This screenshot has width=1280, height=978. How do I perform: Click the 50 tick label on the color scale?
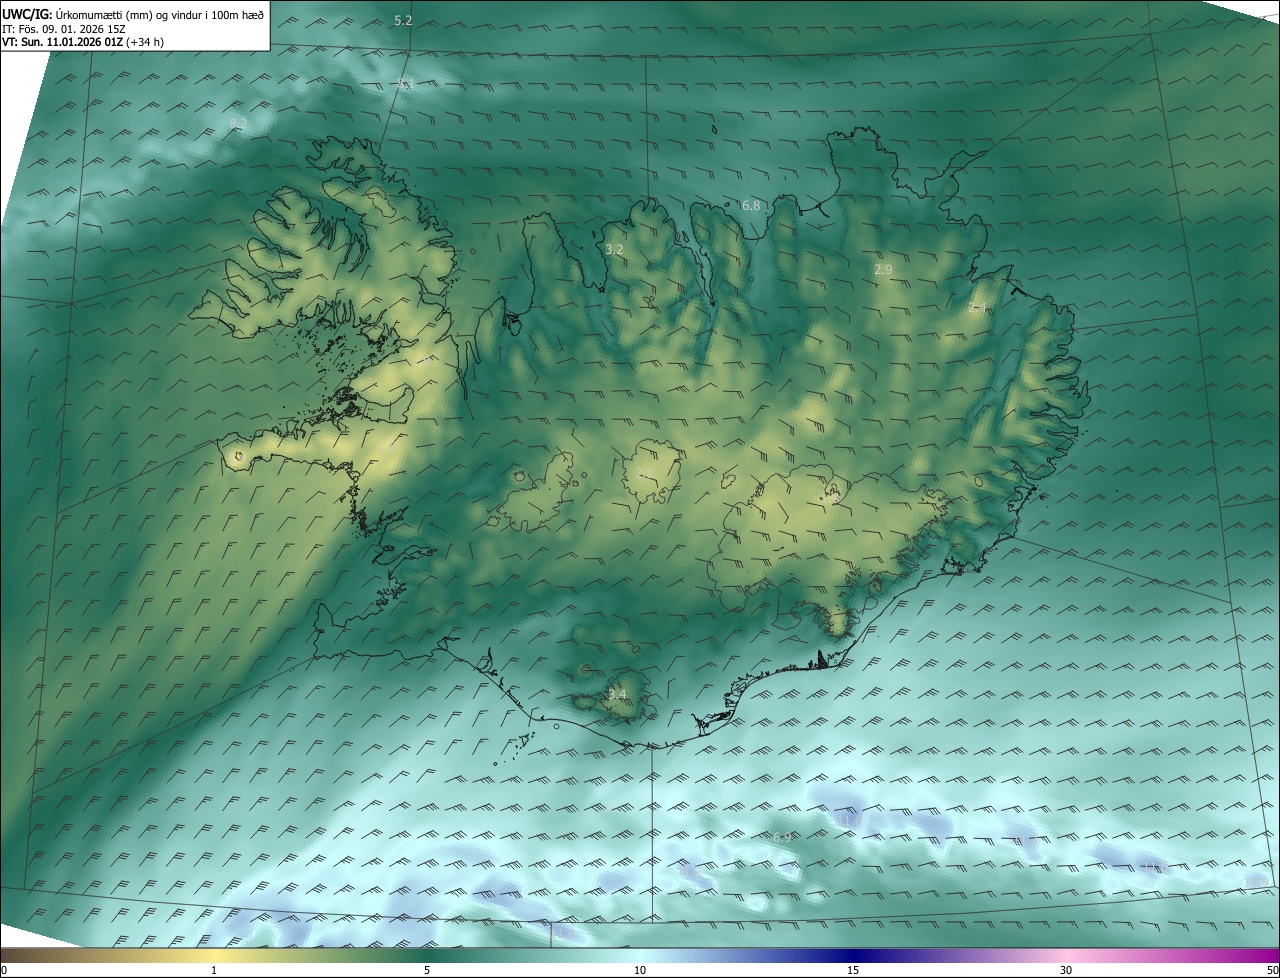pos(1272,970)
